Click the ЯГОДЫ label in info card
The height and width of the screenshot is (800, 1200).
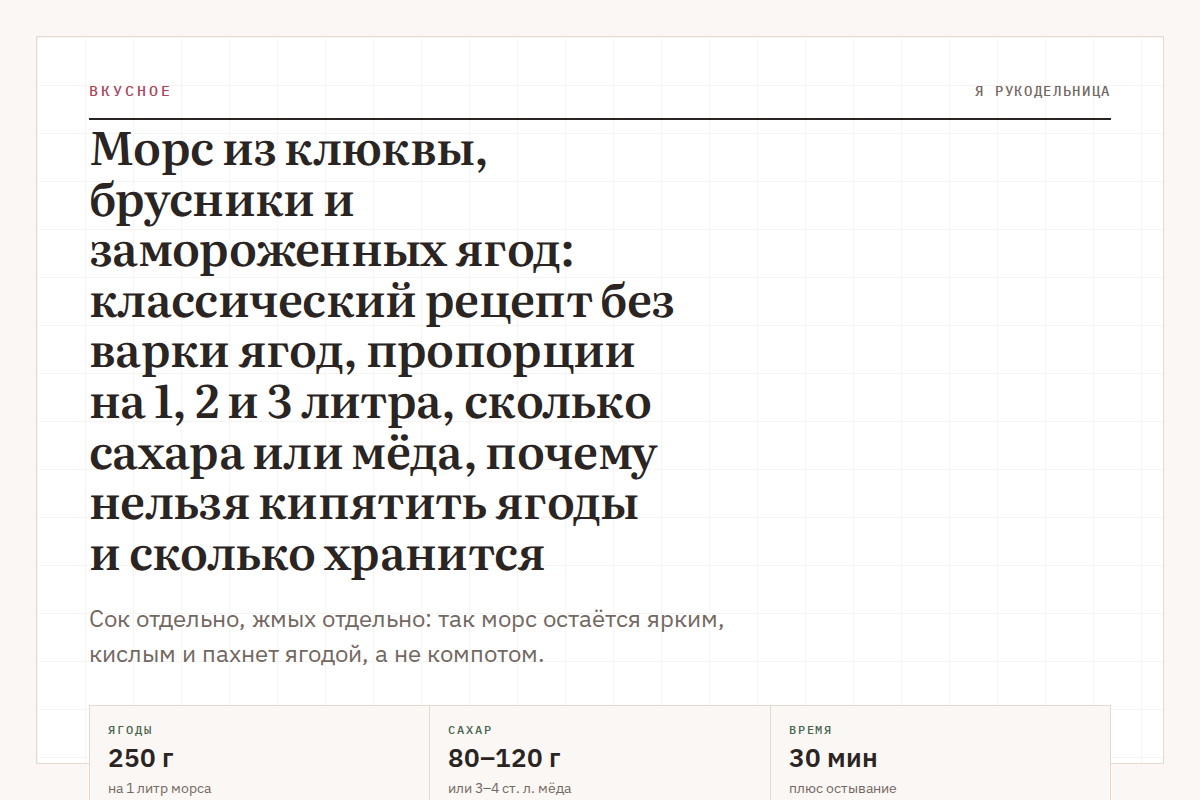point(130,730)
